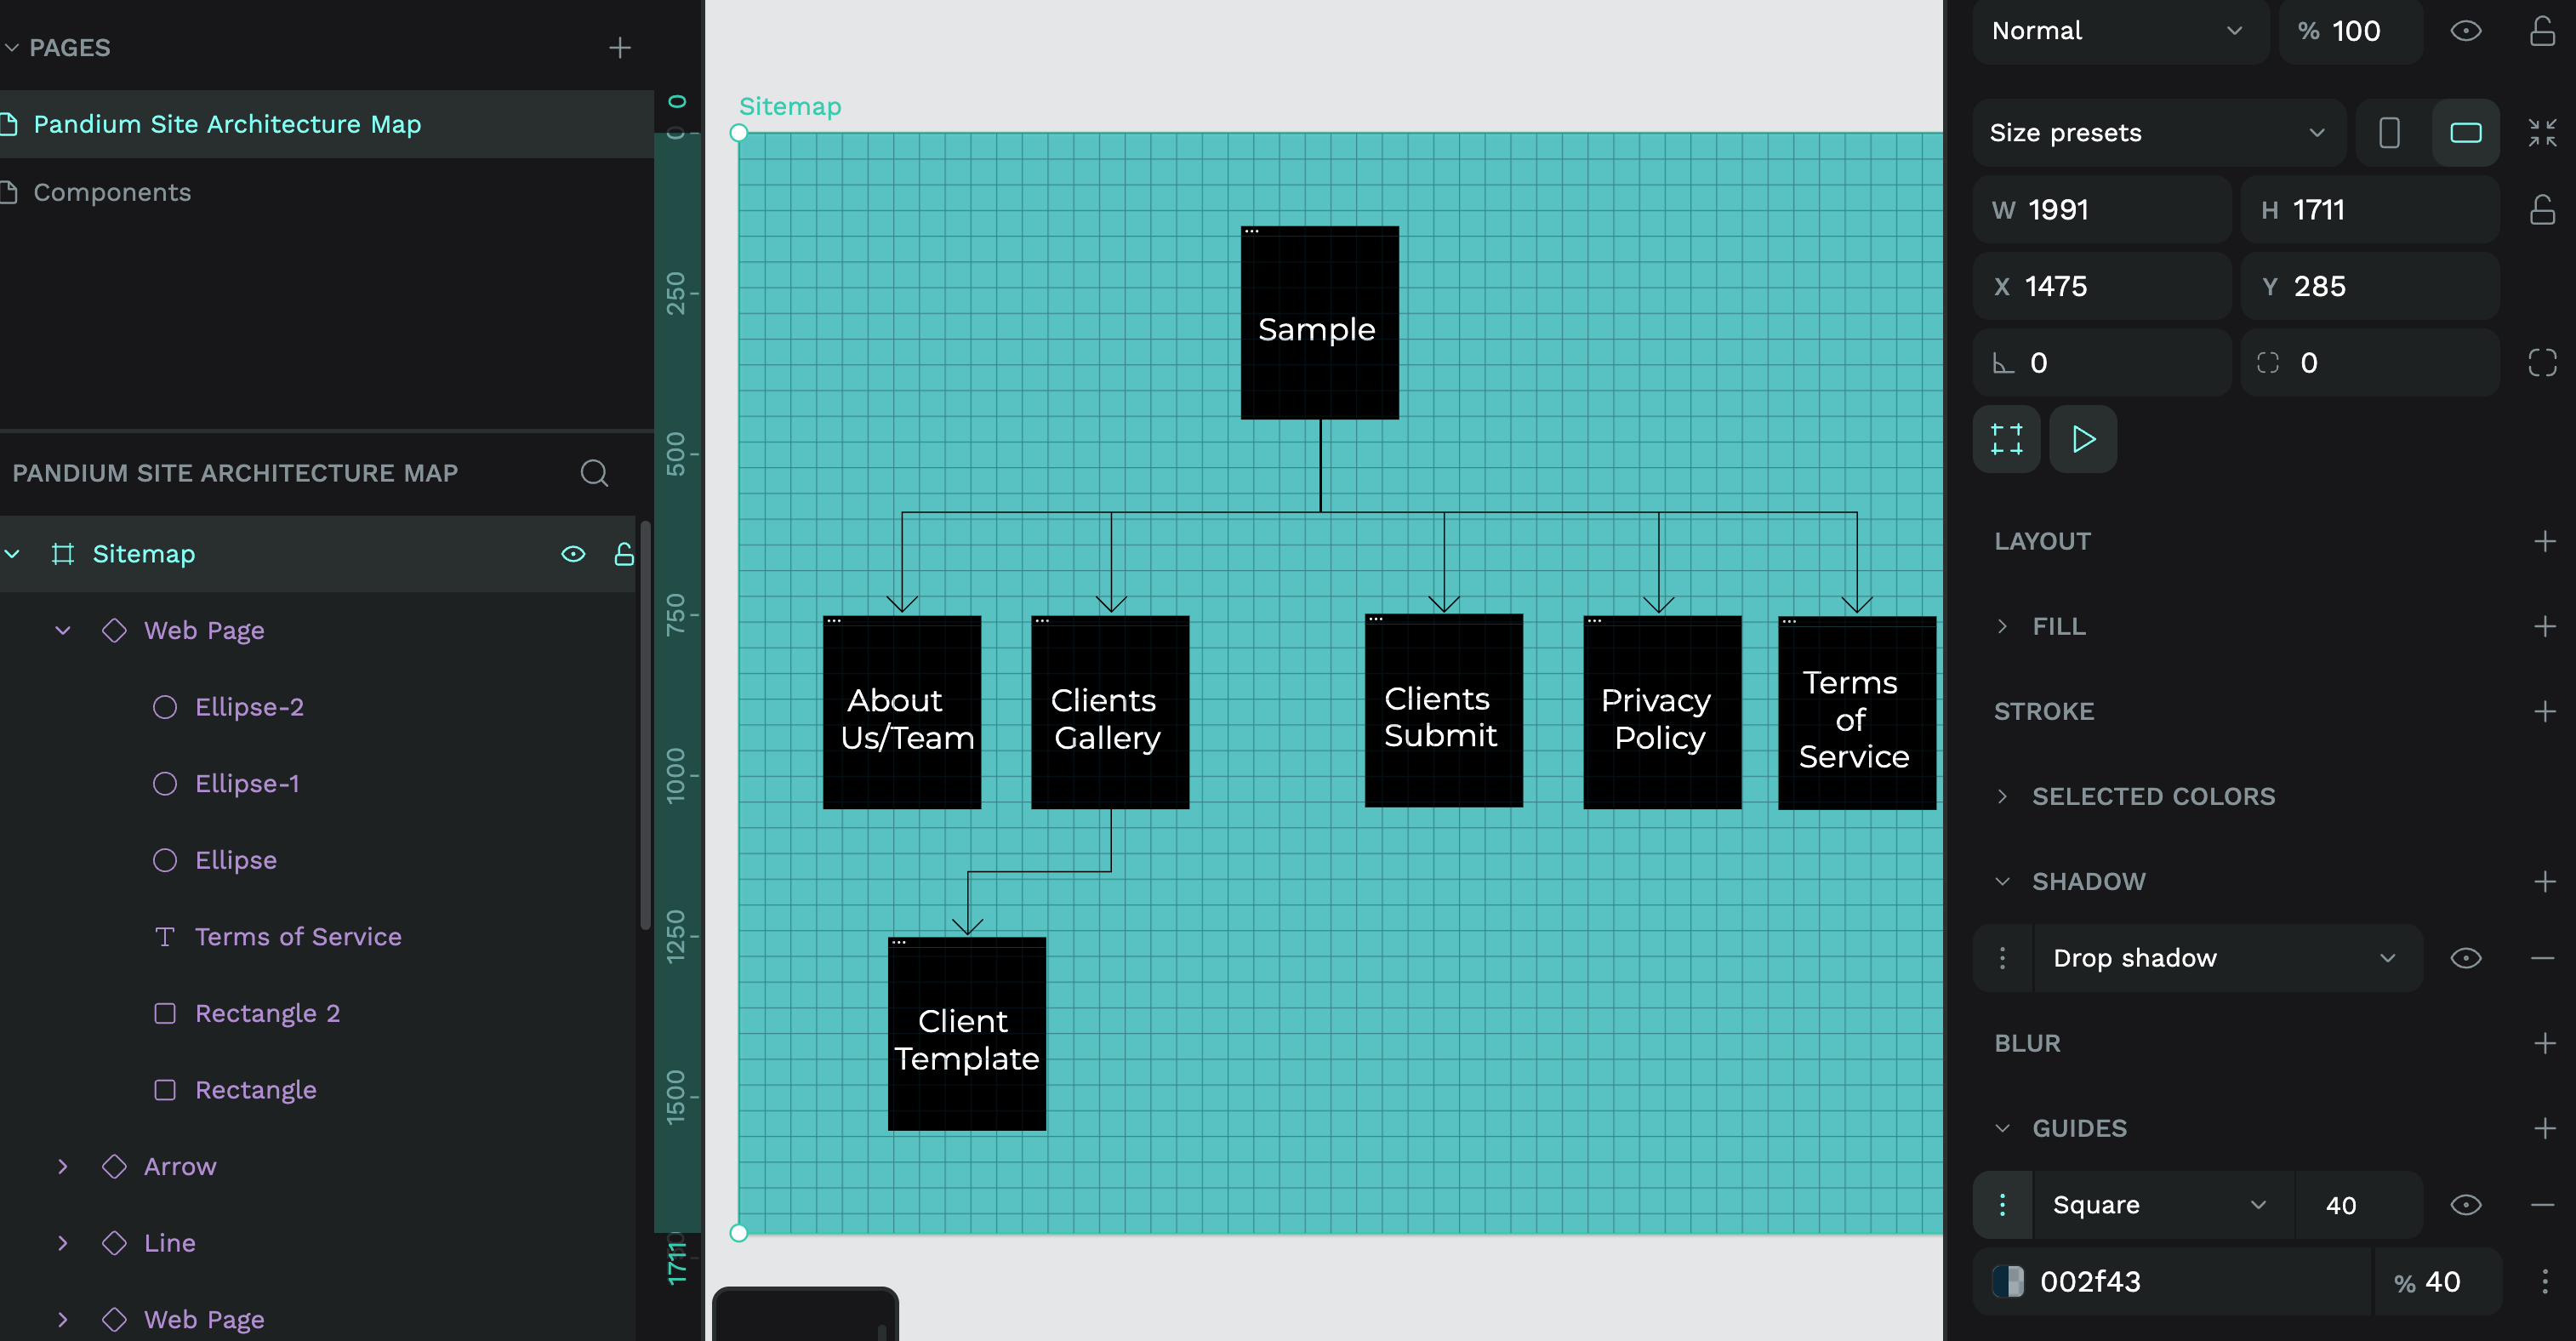Screen dimensions: 2576x1341
Task: Select the Pandium Site Architecture Map page
Action: (227, 124)
